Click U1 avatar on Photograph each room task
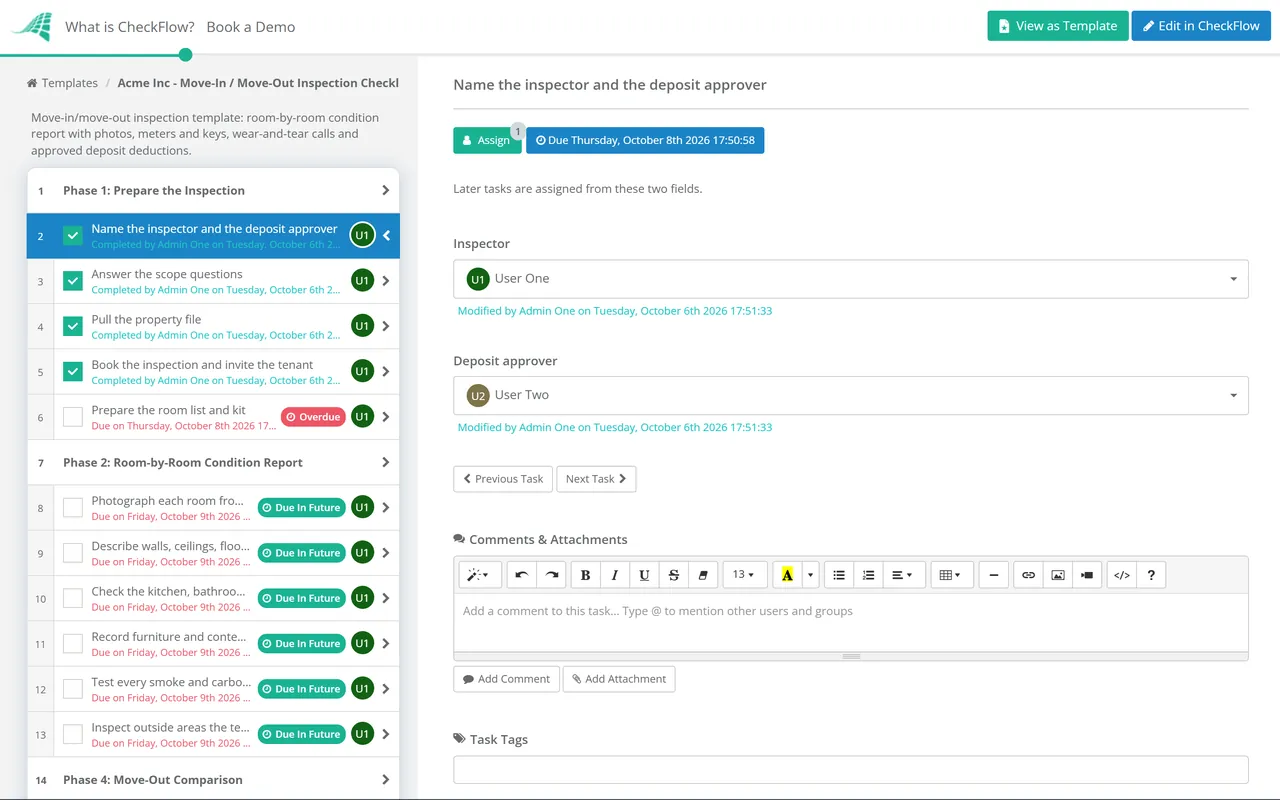This screenshot has height=800, width=1280. [x=362, y=507]
